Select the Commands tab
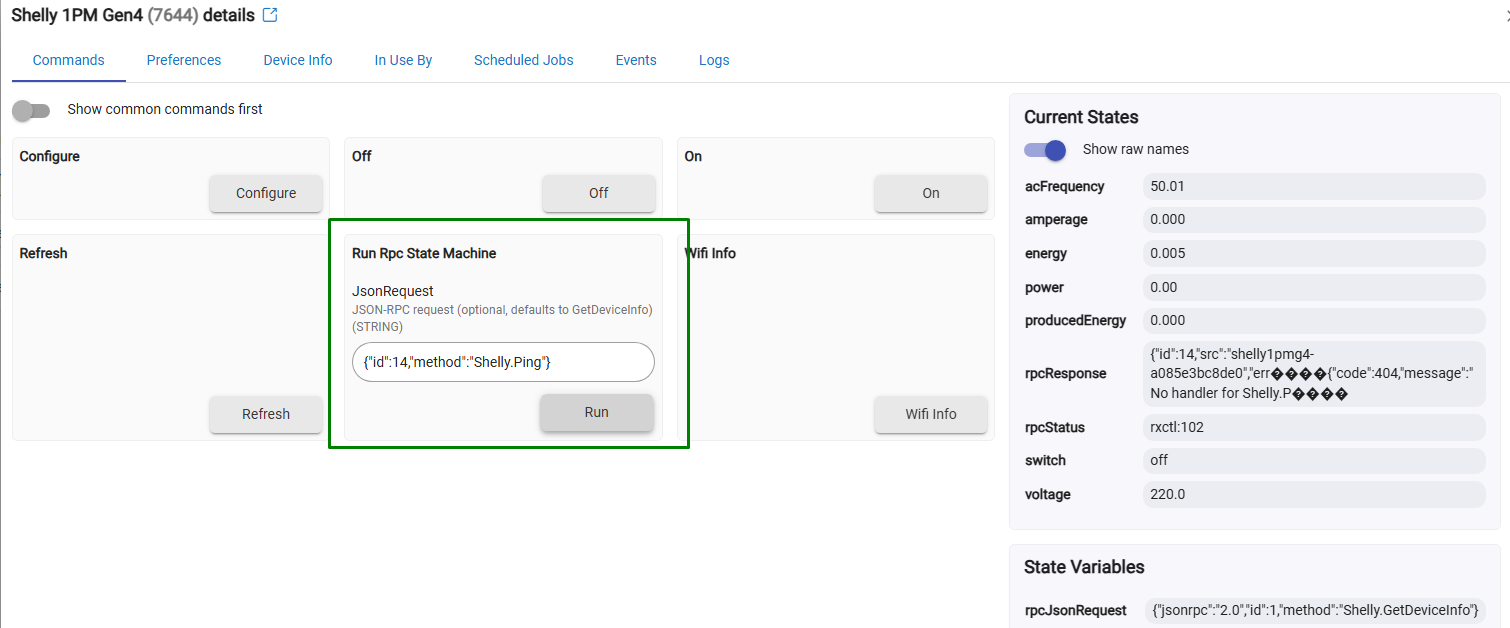 [x=68, y=60]
